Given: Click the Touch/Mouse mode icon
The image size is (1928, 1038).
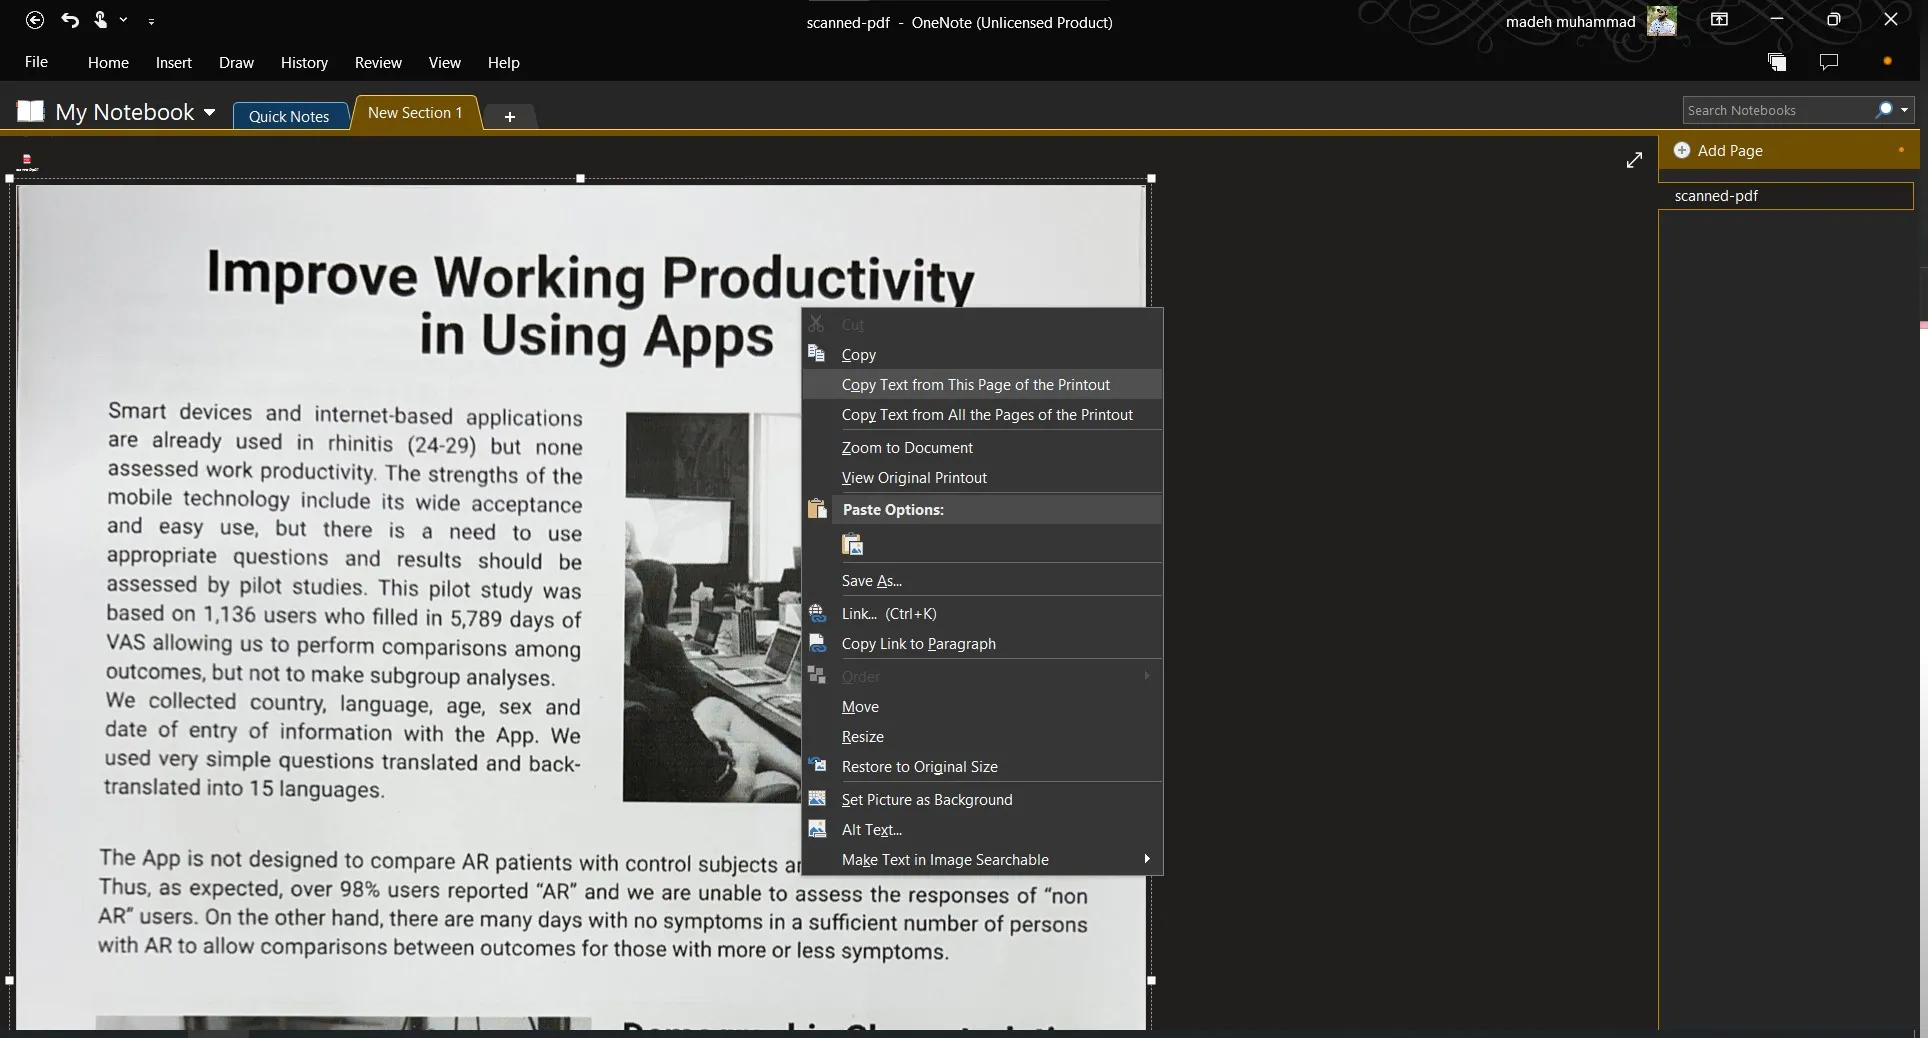Looking at the screenshot, I should tap(101, 20).
